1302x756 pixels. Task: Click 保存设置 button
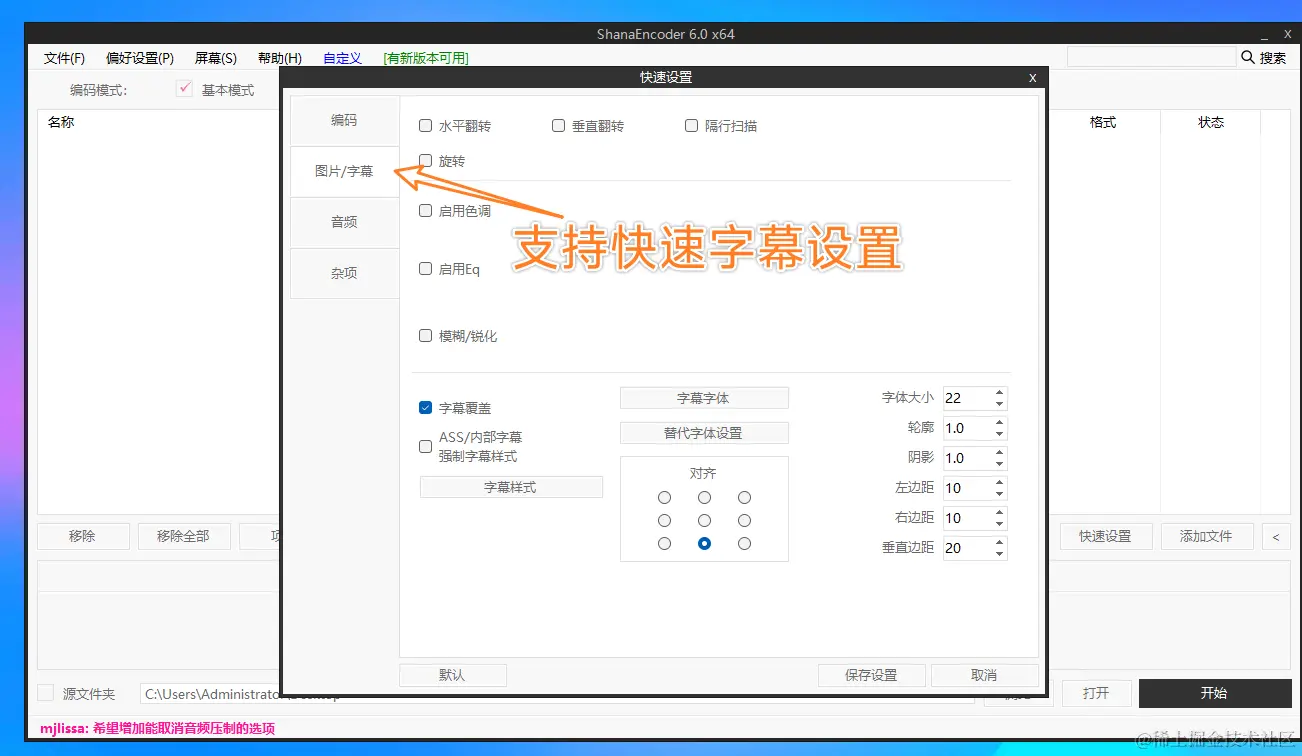tap(871, 675)
